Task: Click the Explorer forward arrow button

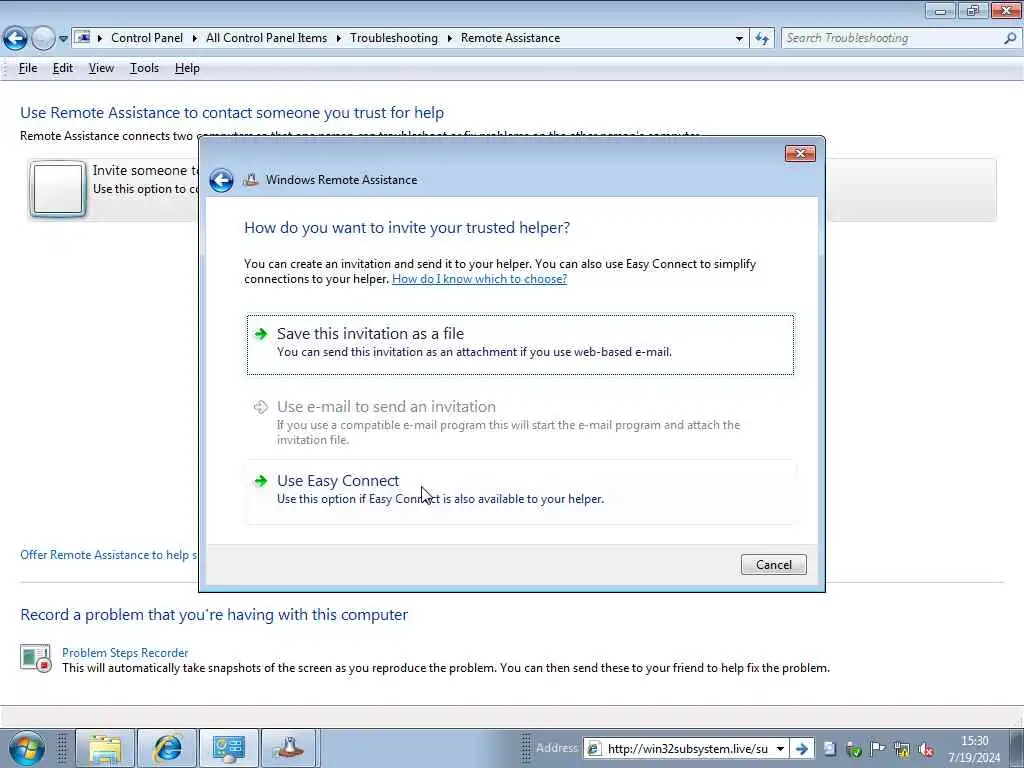Action: [x=43, y=39]
